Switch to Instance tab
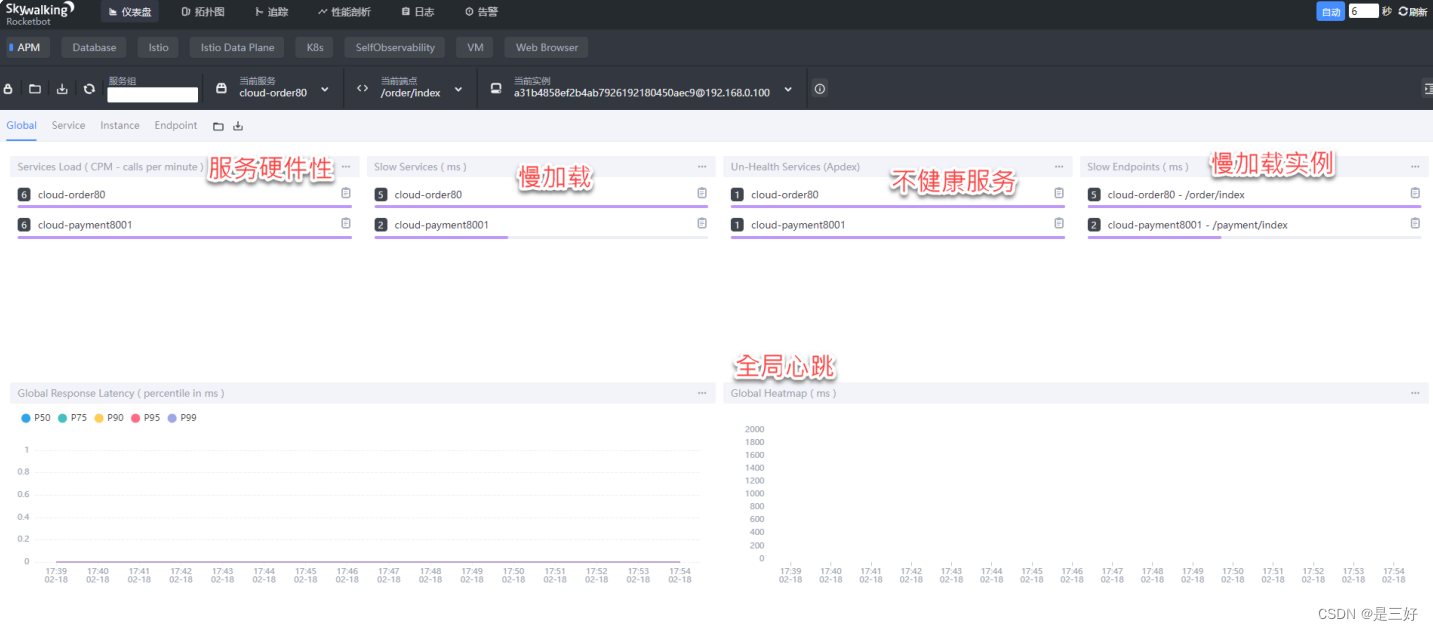Image resolution: width=1433 pixels, height=631 pixels. coord(120,126)
